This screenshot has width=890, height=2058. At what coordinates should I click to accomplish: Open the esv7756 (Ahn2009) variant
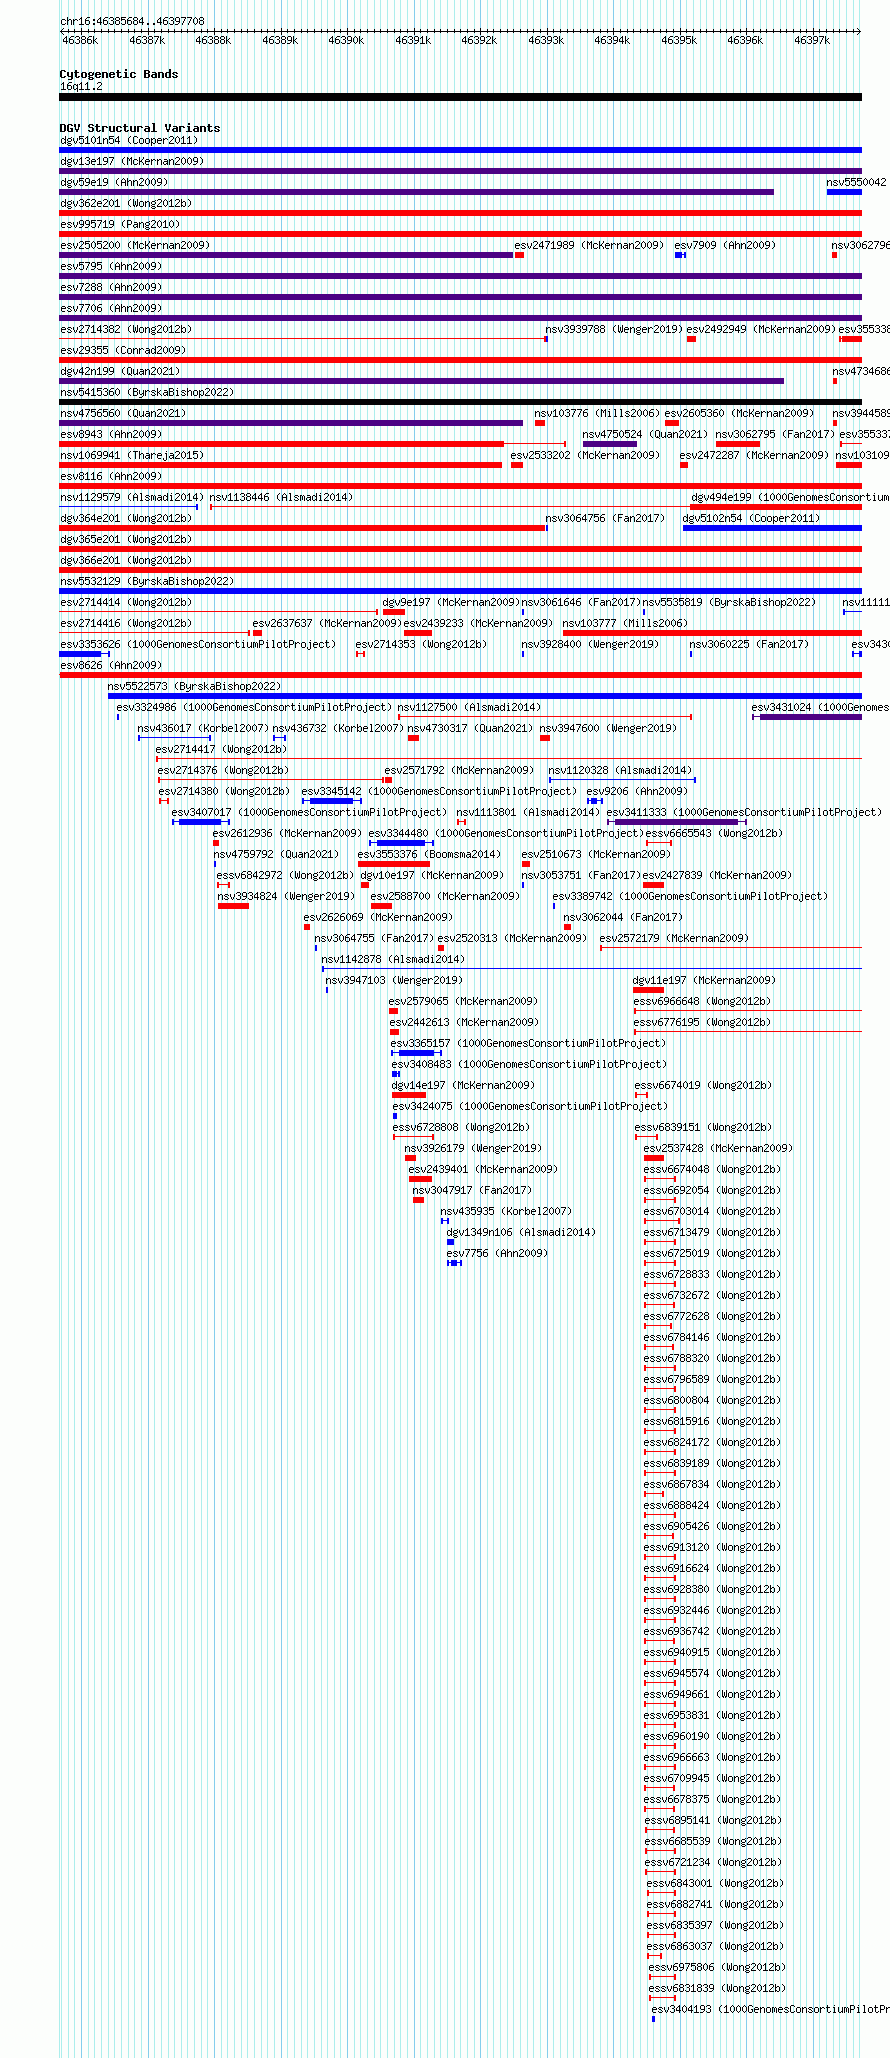click(x=498, y=1253)
